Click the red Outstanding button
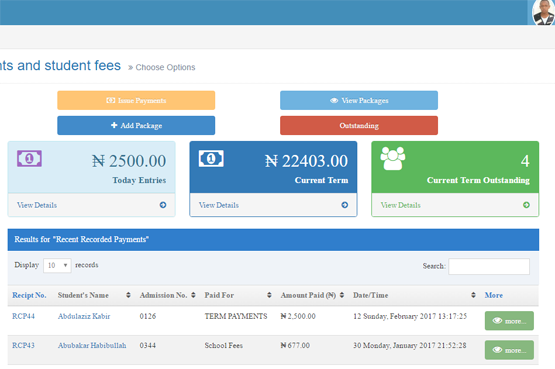Screen dimensions: 555x369 tap(359, 126)
